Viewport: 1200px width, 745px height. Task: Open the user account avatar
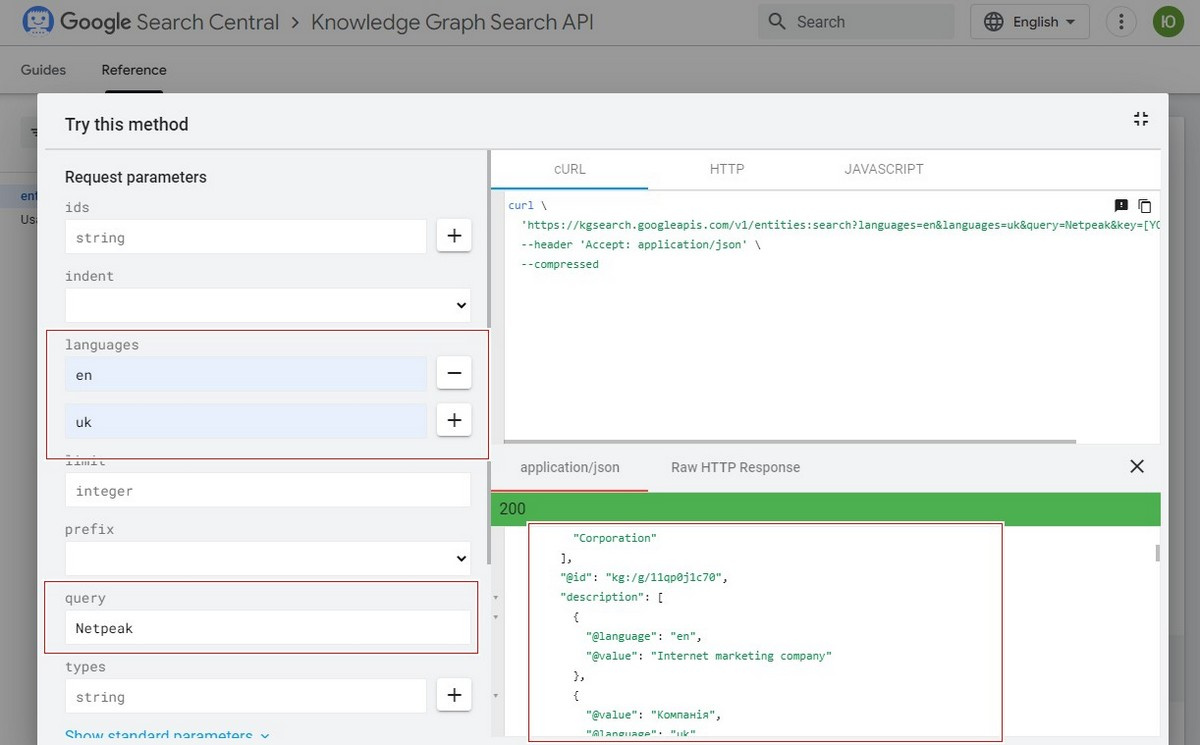[x=1168, y=22]
